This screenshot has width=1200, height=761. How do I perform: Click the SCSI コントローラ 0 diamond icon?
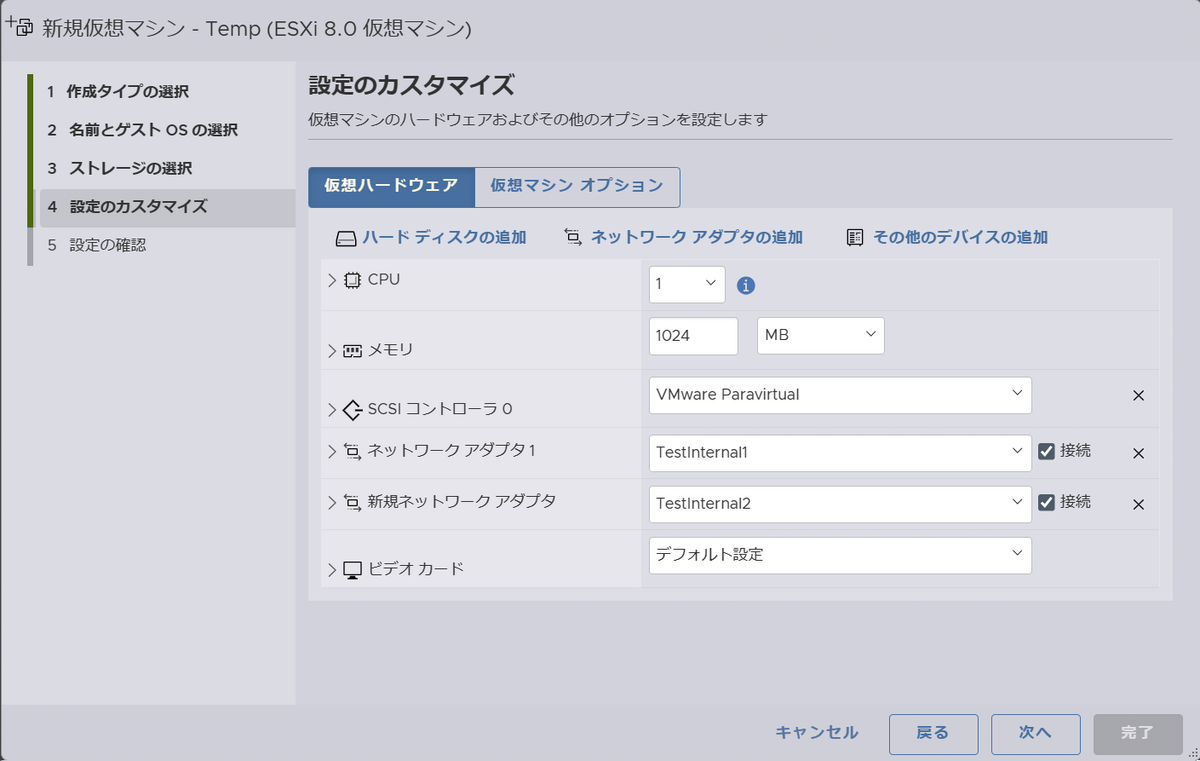[x=352, y=409]
